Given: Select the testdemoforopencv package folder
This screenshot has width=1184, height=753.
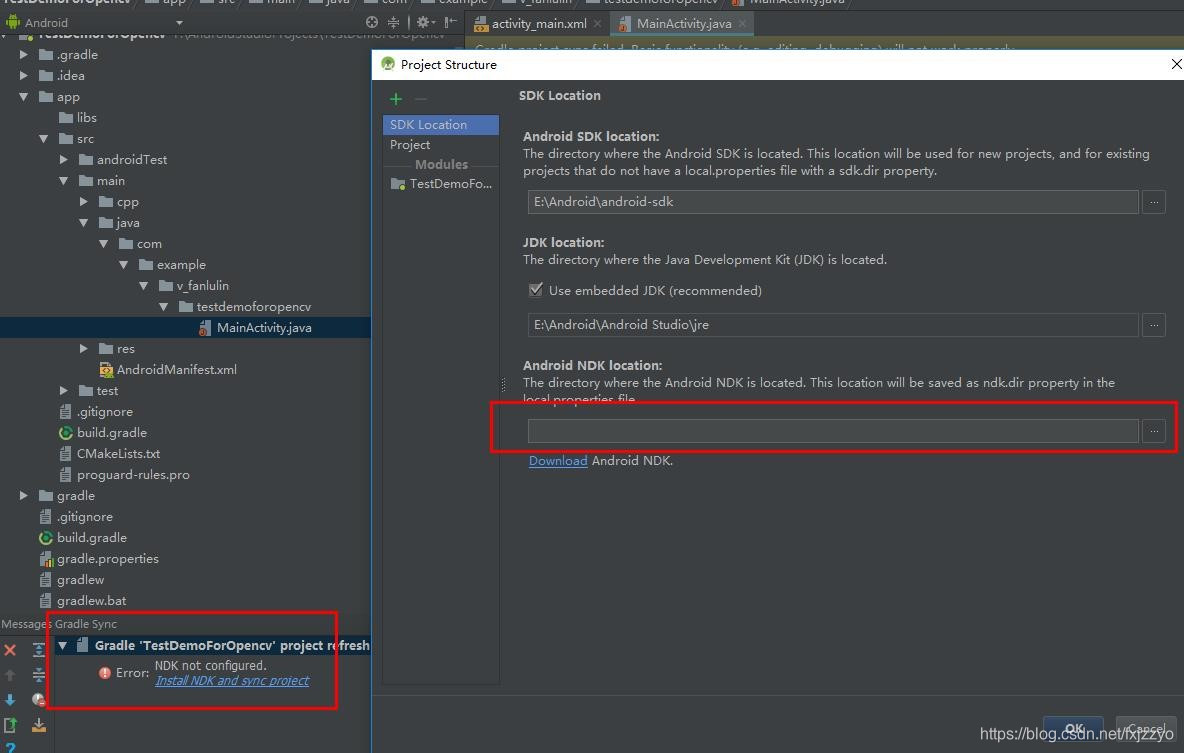Looking at the screenshot, I should click(254, 307).
